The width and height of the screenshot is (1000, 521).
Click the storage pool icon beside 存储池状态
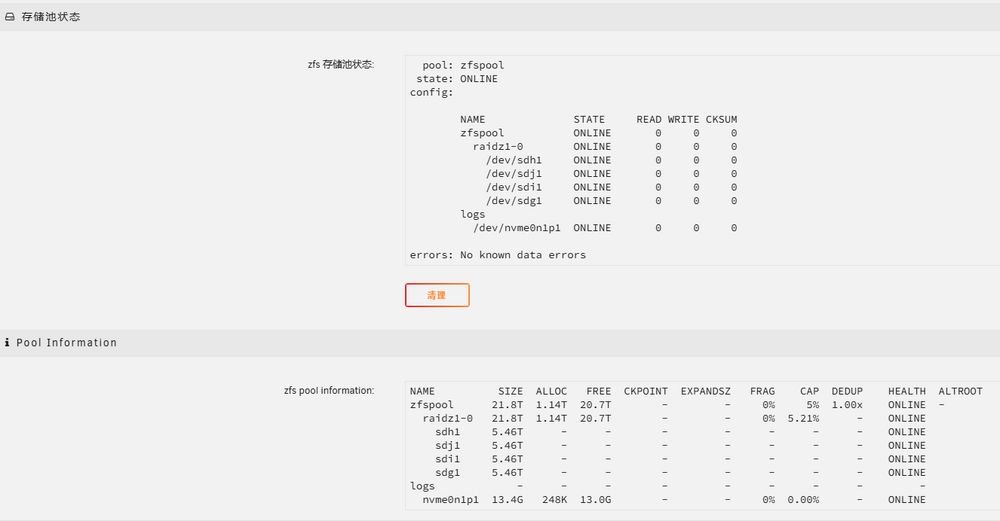point(10,17)
